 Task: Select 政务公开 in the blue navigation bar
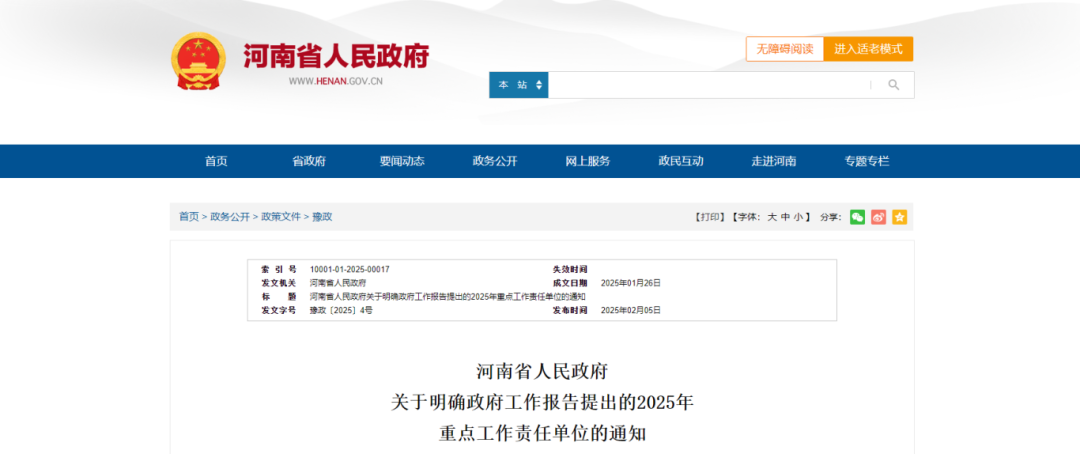495,161
